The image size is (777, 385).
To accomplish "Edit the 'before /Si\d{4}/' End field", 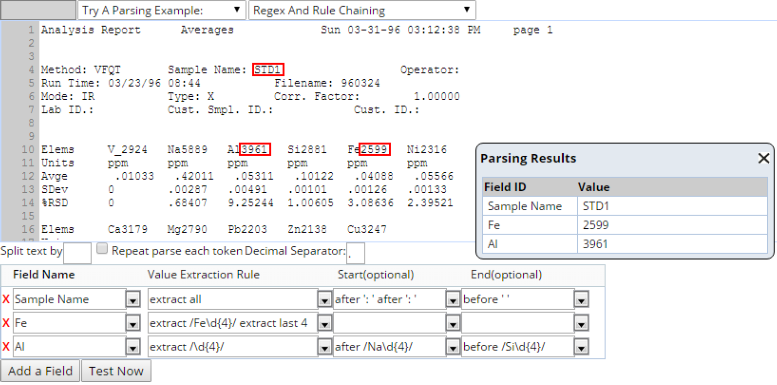I will coord(518,347).
